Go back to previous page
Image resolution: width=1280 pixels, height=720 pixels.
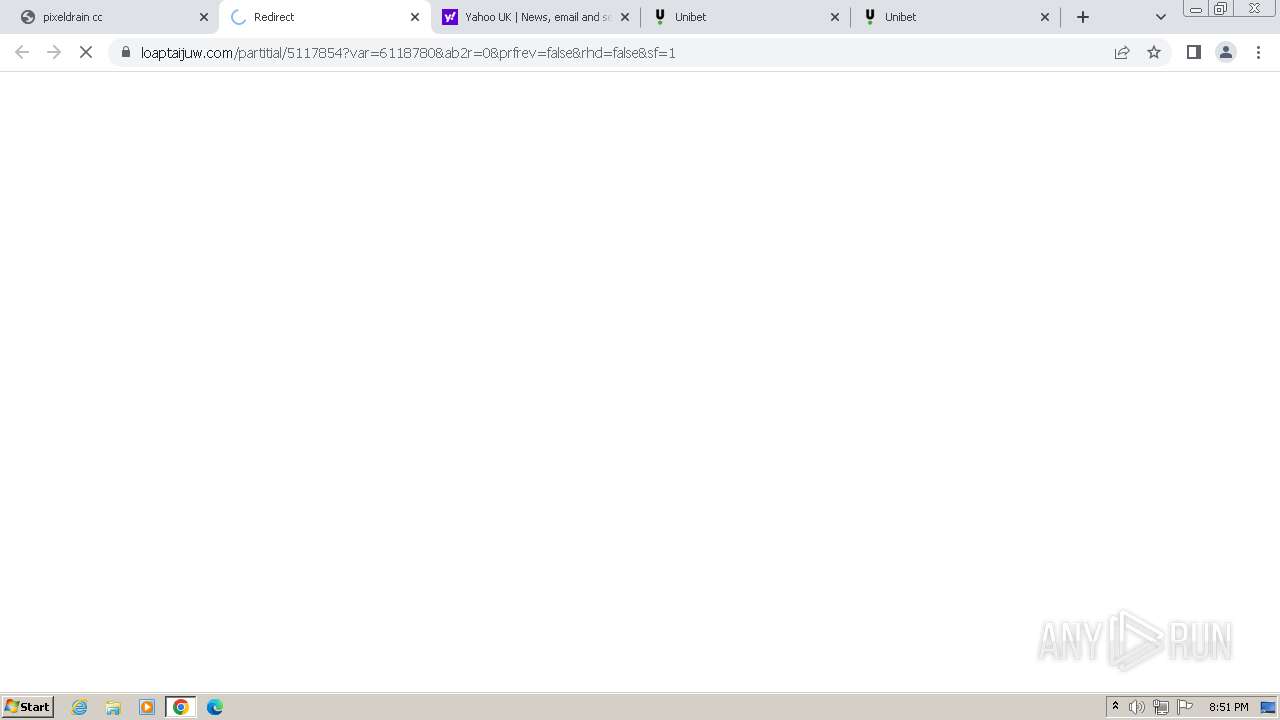(22, 52)
